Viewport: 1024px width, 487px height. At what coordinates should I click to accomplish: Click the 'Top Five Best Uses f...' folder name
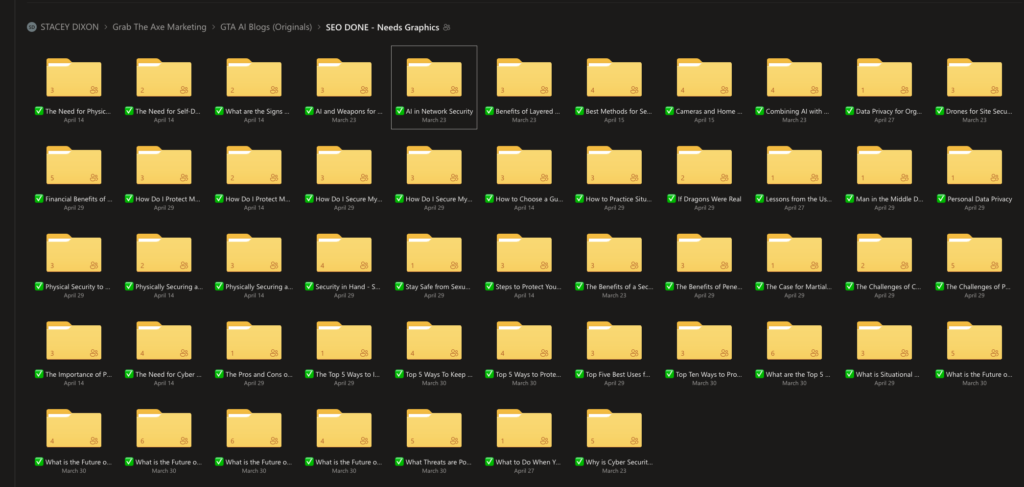tap(619, 375)
